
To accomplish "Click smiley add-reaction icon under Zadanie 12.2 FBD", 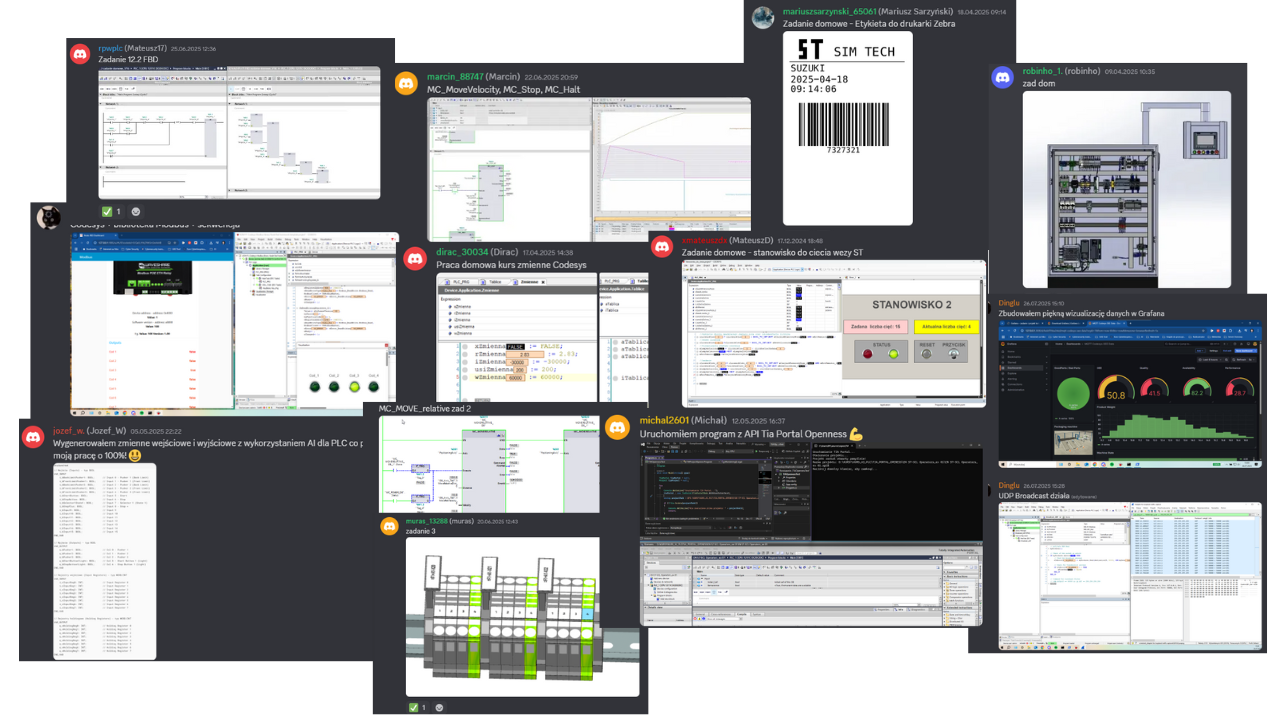I will 136,212.
